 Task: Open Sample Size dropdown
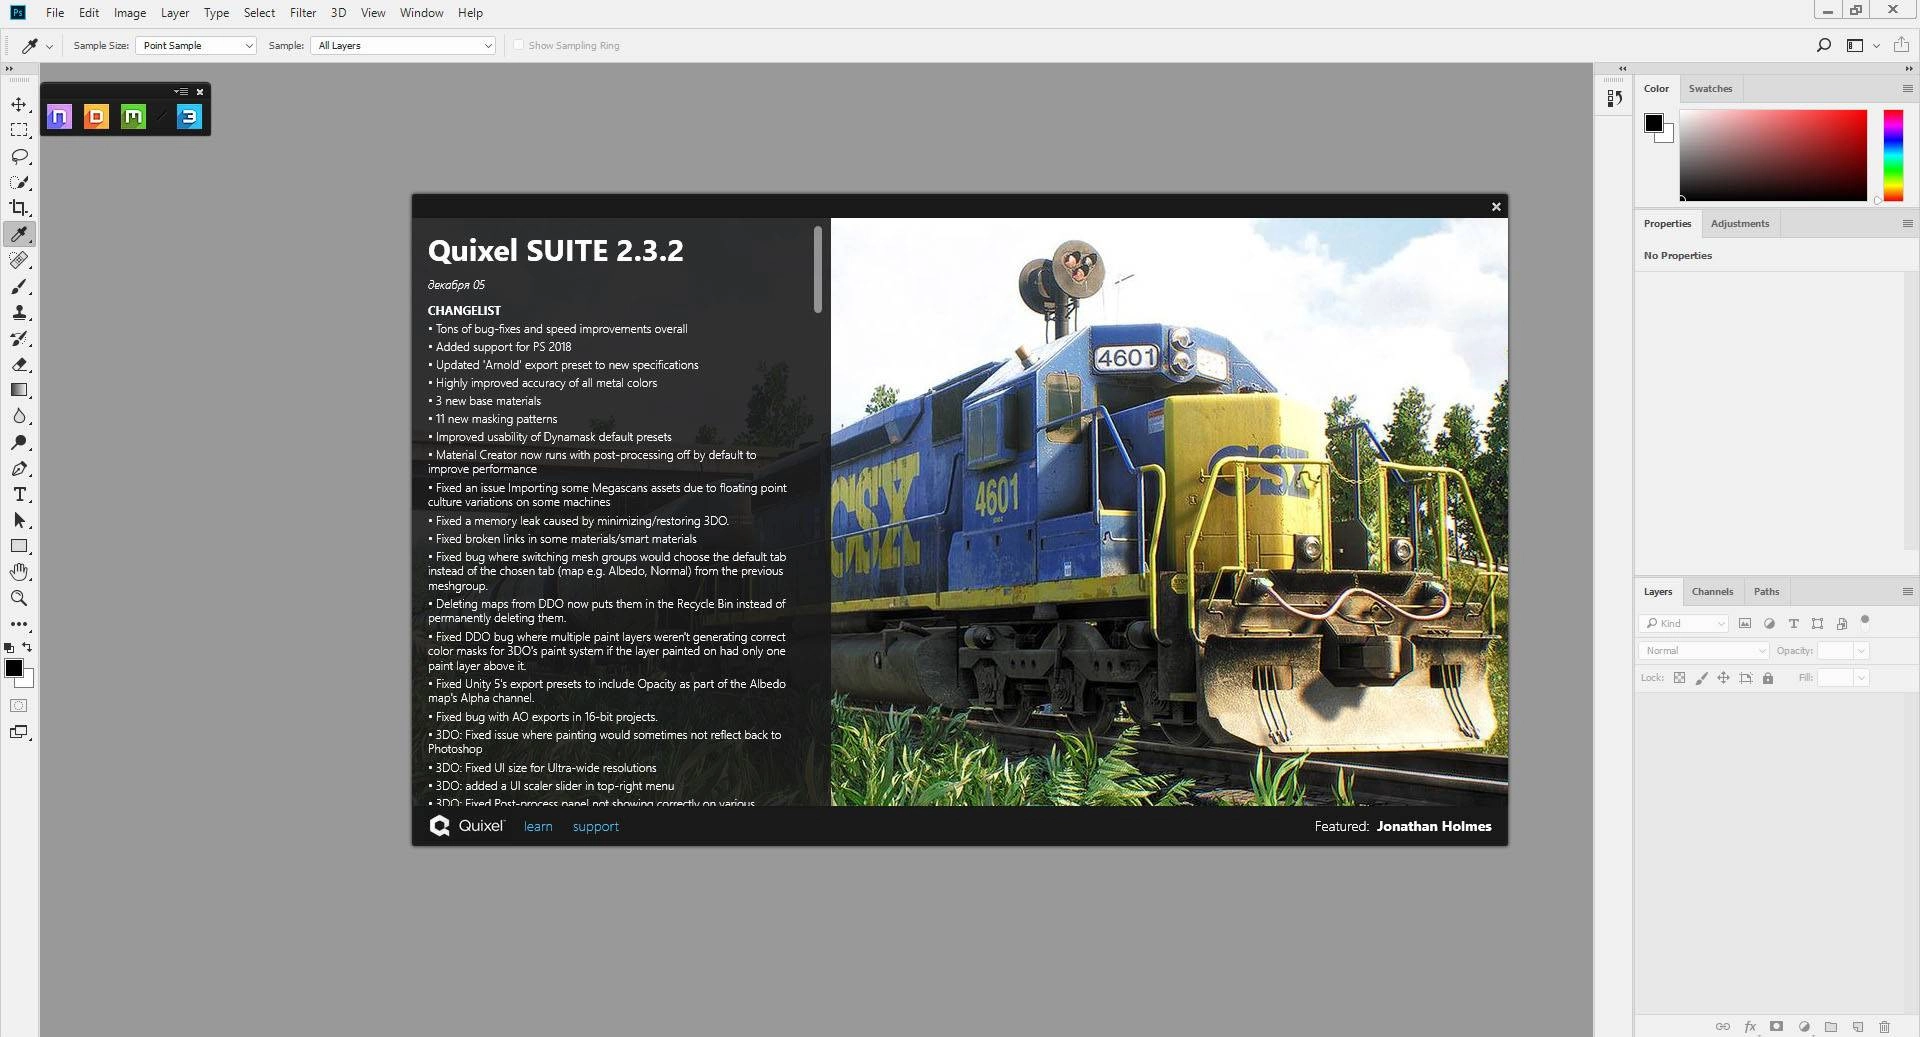[196, 45]
